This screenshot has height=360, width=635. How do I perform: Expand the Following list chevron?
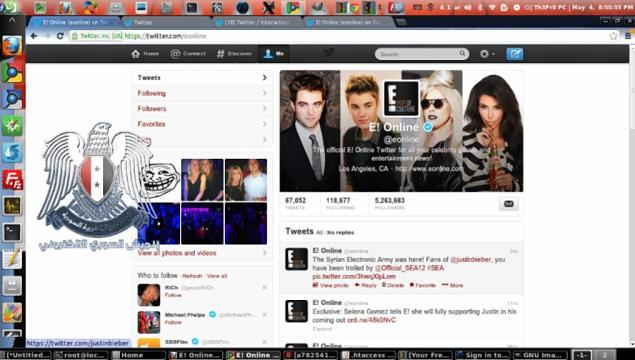(264, 93)
